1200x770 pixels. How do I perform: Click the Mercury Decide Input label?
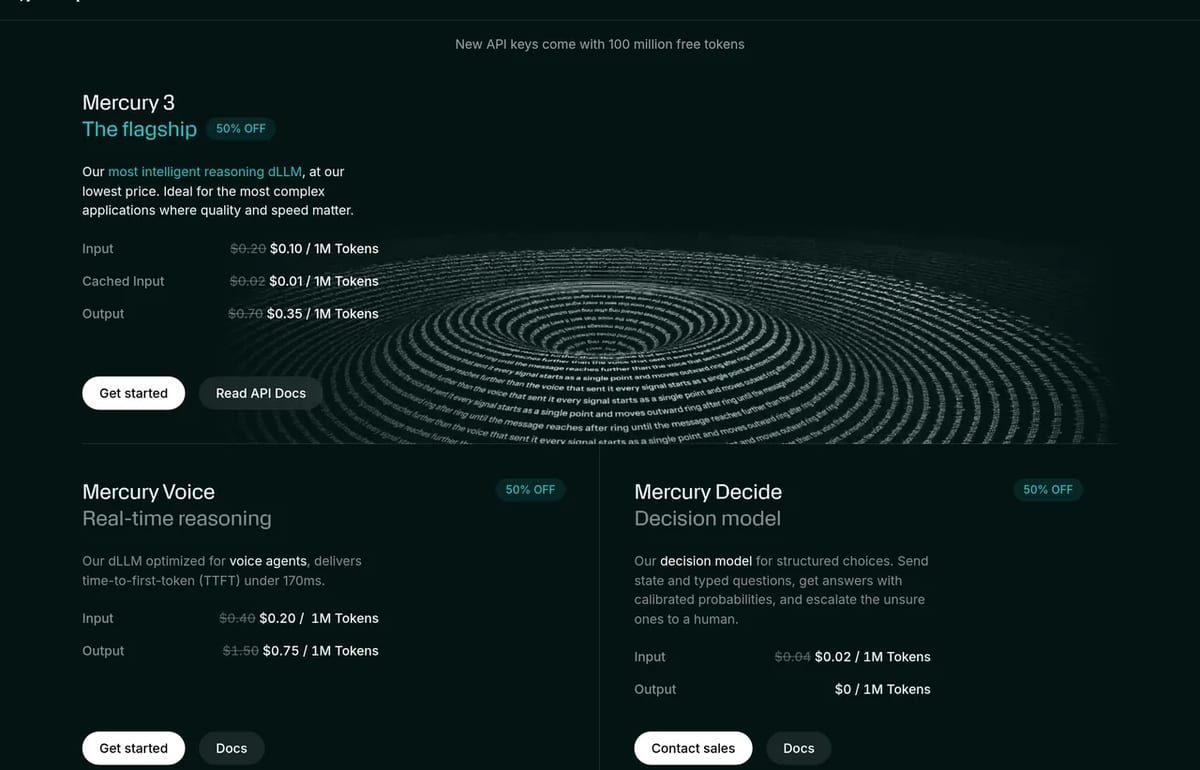650,657
